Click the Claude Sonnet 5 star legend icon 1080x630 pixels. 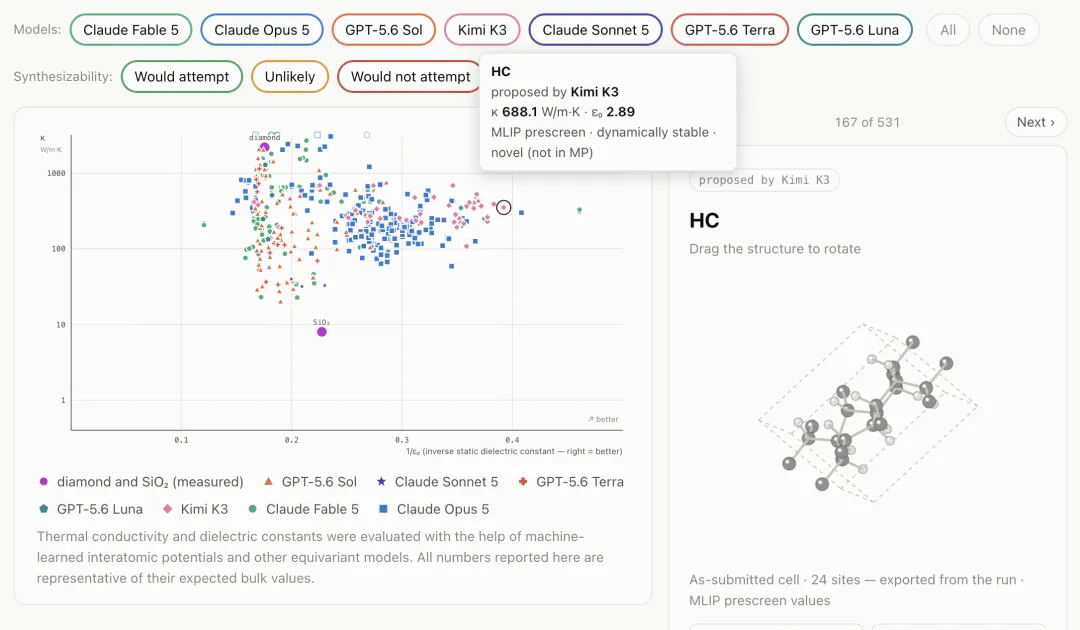382,481
